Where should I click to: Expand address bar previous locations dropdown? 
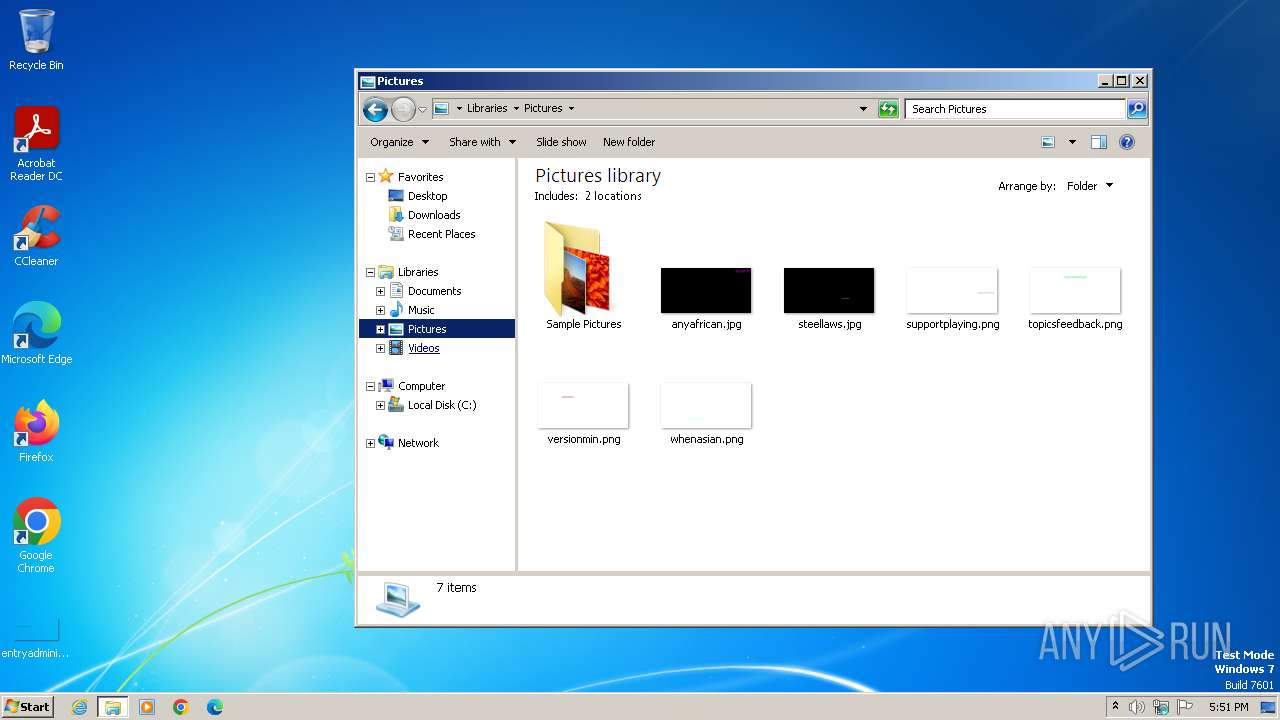[x=863, y=109]
